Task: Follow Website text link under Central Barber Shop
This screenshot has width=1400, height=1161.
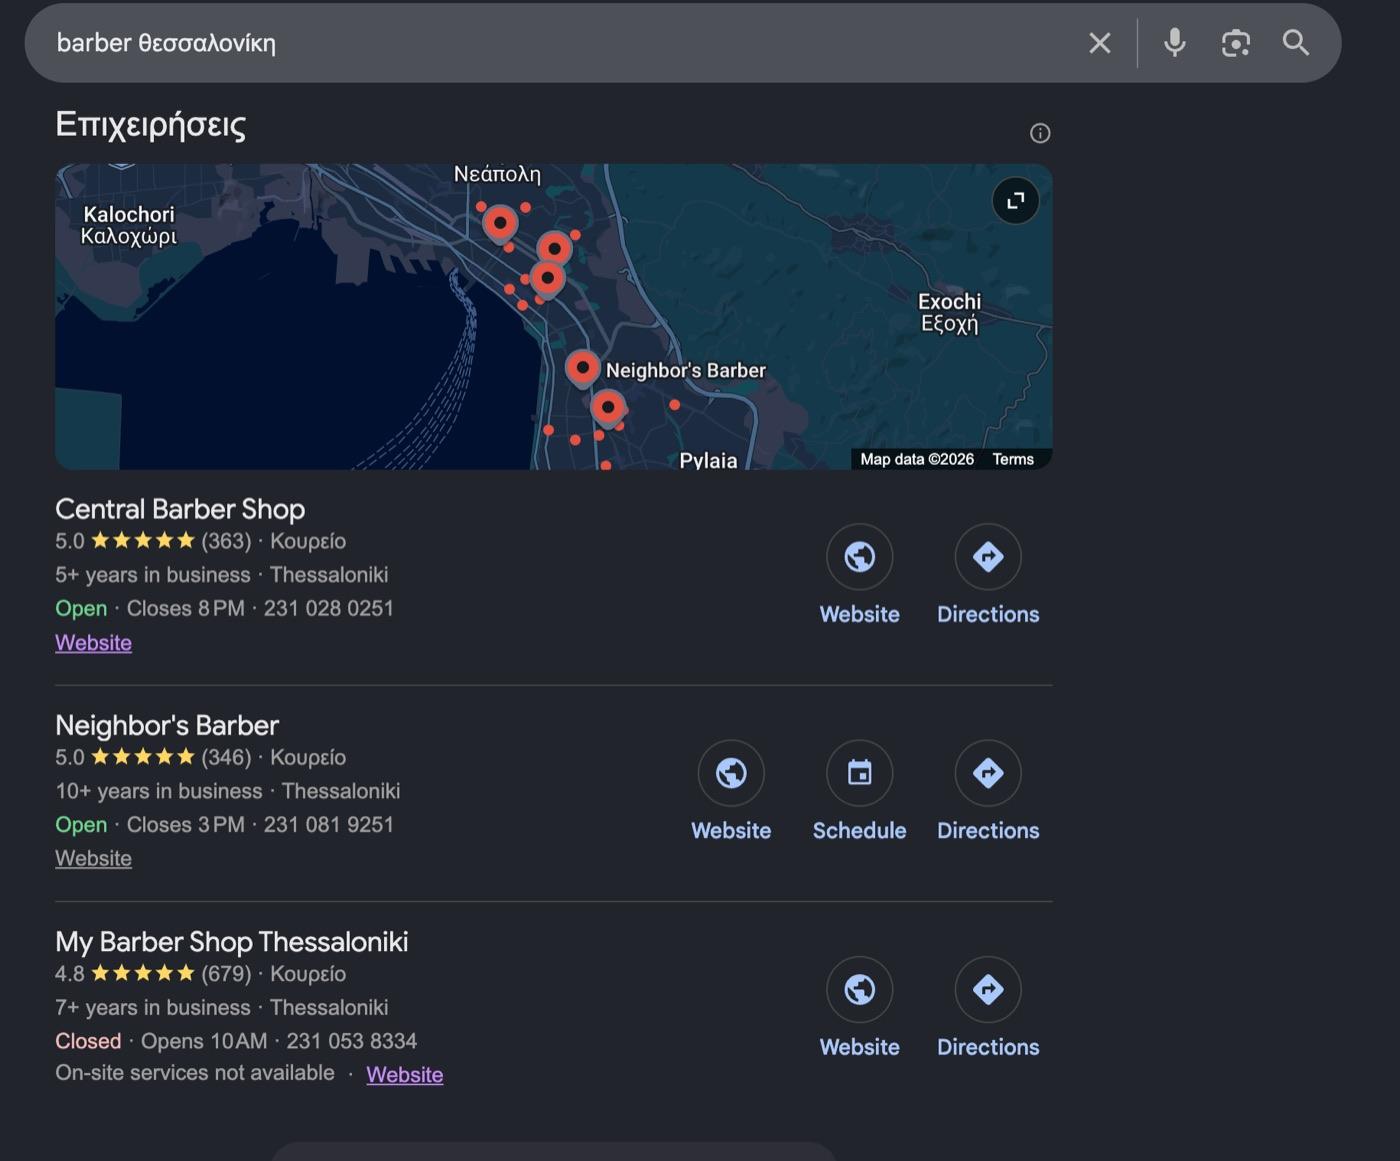Action: coord(93,643)
